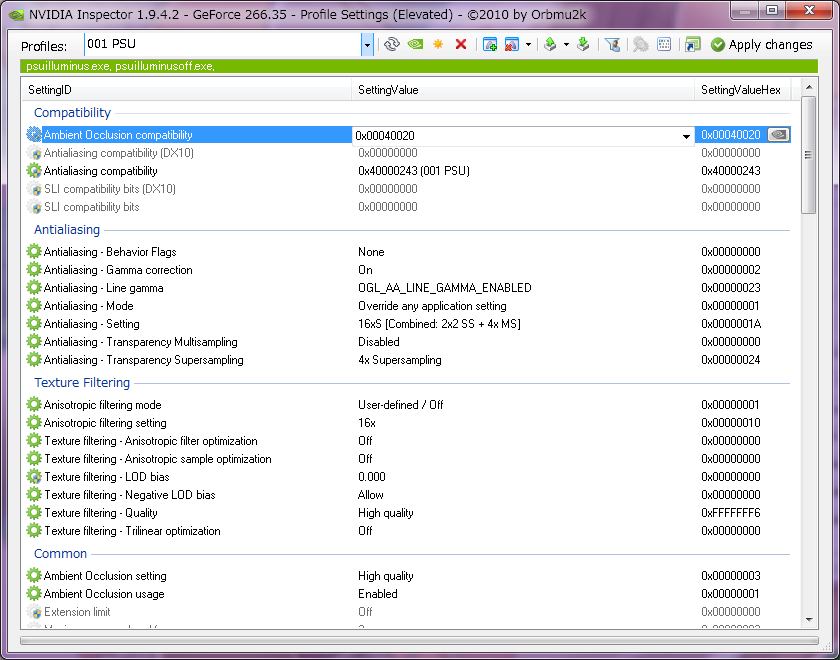Viewport: 840px width, 660px height.
Task: Click the gear icon beside Antialiasing - Setting
Action: click(34, 324)
